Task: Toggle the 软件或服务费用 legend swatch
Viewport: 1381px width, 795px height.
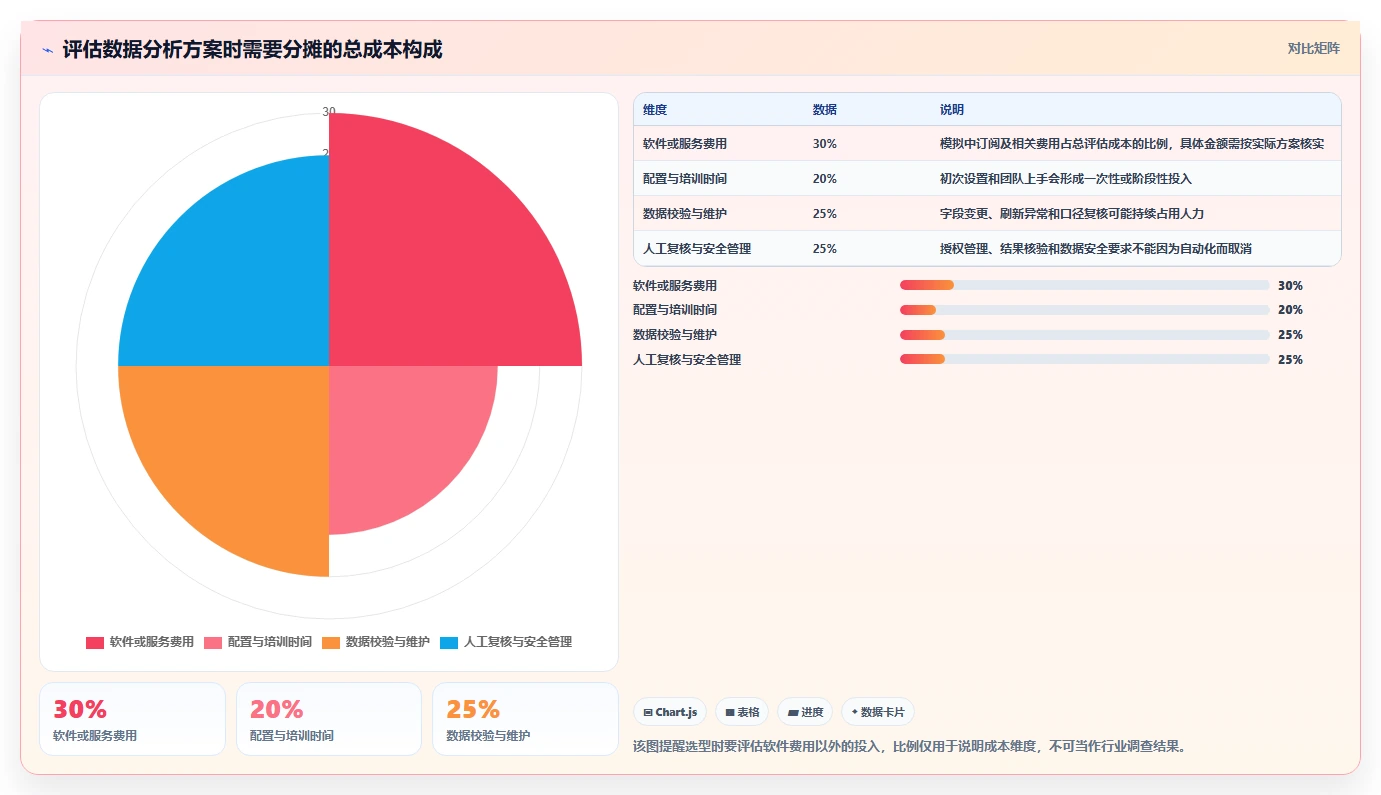Action: click(x=95, y=642)
